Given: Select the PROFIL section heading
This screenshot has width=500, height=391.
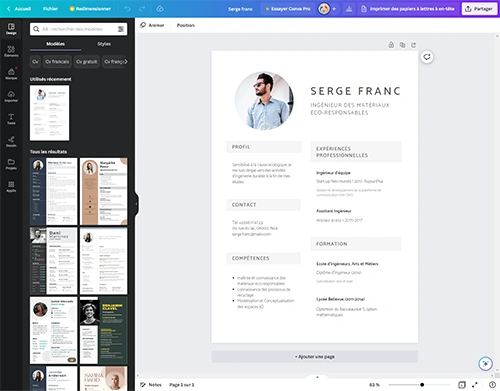Looking at the screenshot, I should point(241,147).
